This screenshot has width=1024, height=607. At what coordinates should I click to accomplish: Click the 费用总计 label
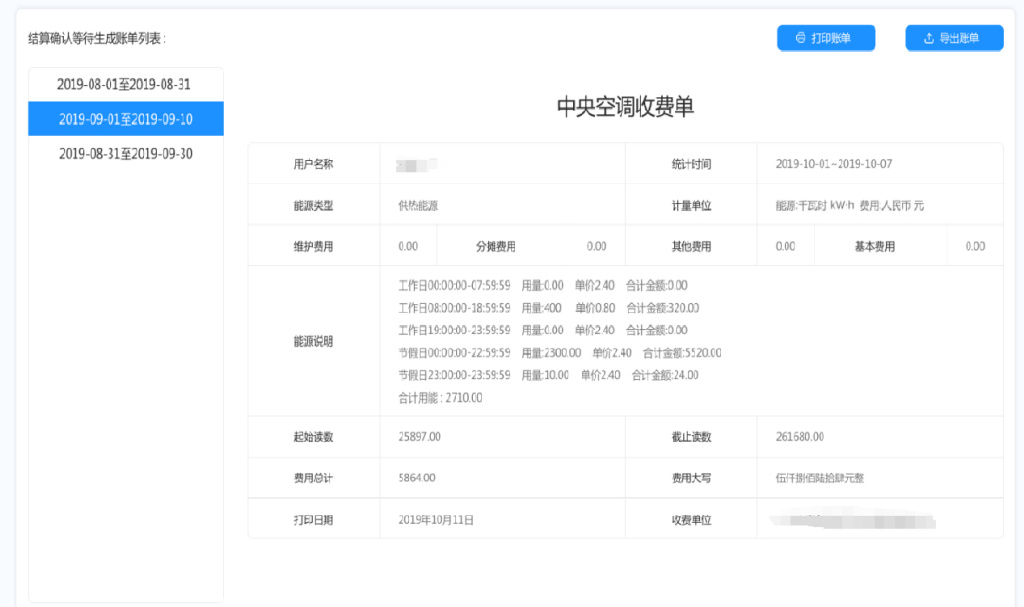click(313, 478)
